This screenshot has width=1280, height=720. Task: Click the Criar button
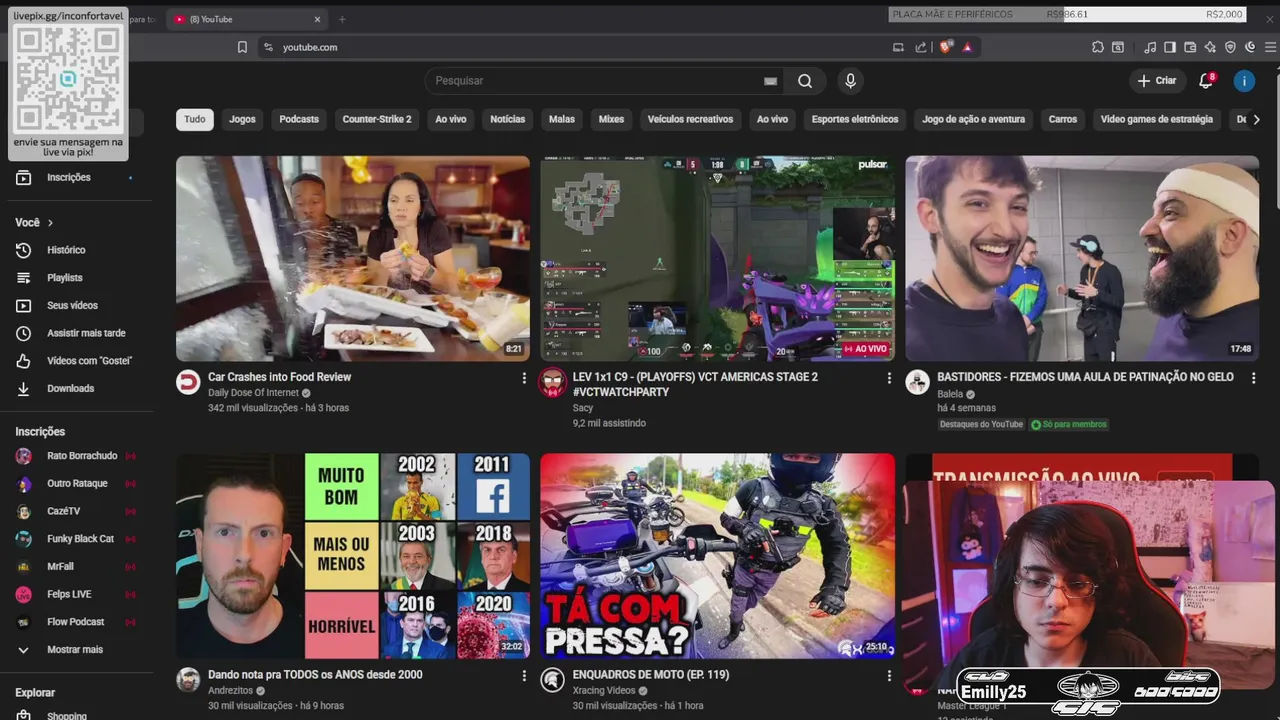pos(1157,81)
